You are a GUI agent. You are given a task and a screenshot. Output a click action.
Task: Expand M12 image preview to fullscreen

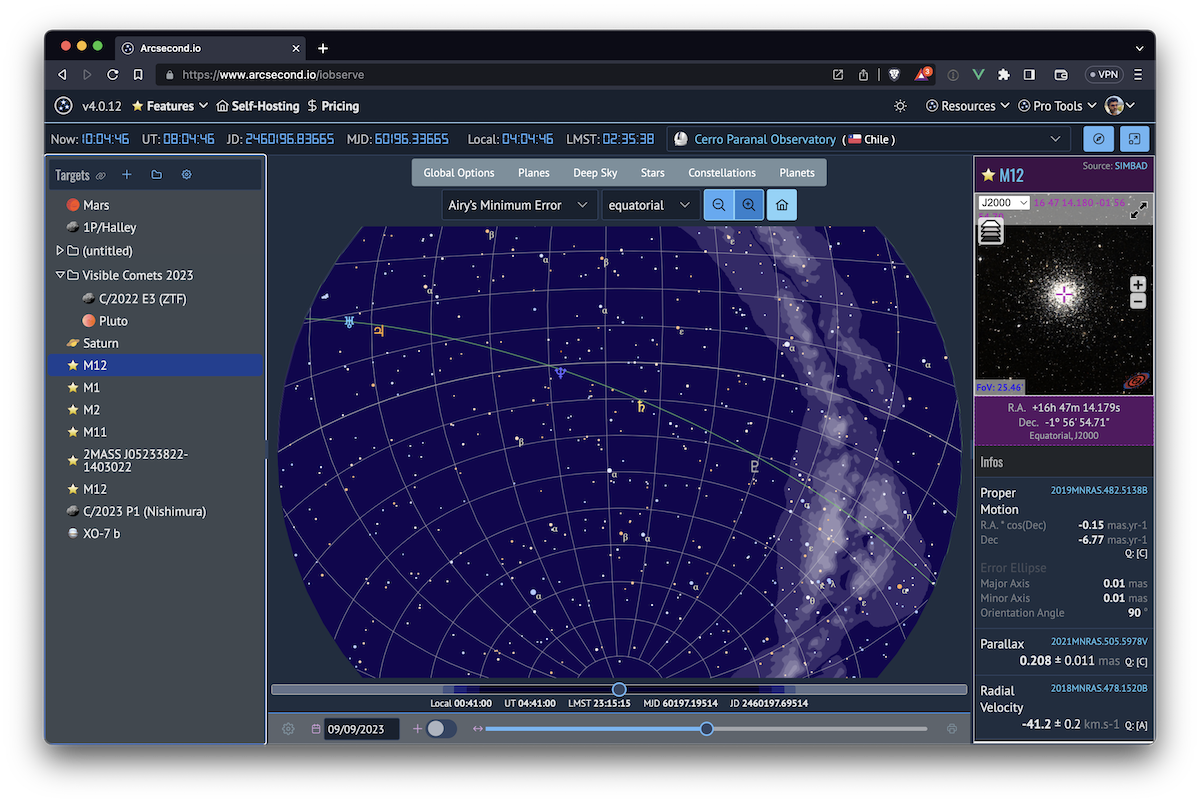[x=1139, y=210]
